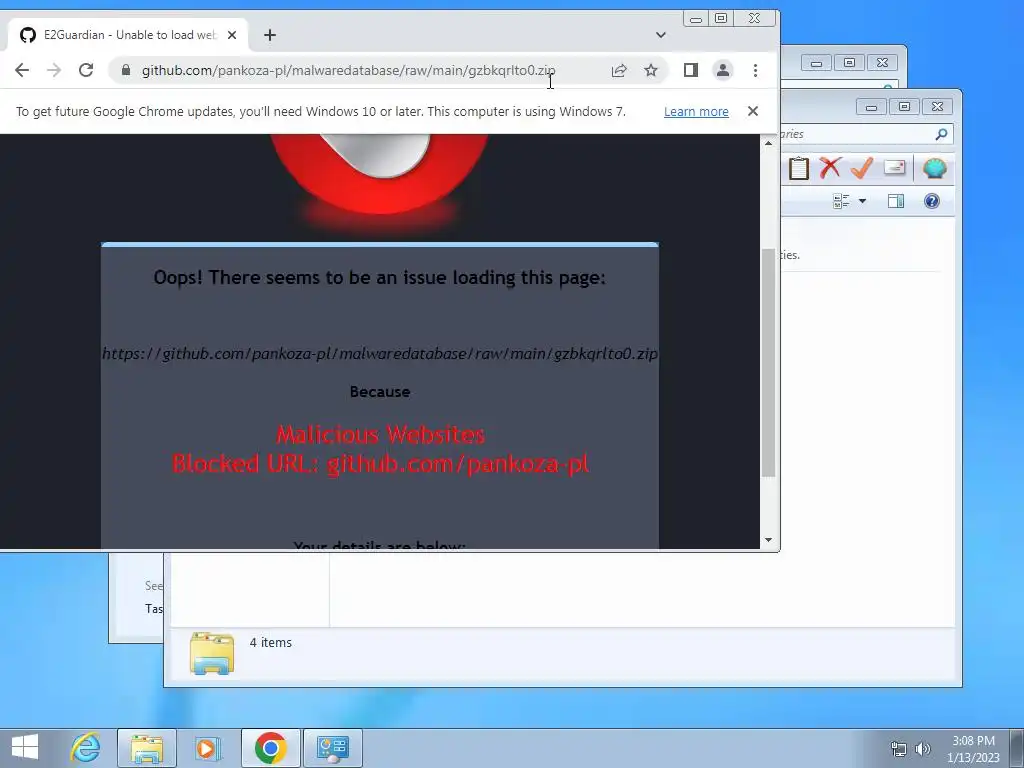Open File Explorer taskbar button
Image resolution: width=1024 pixels, height=768 pixels.
(147, 748)
